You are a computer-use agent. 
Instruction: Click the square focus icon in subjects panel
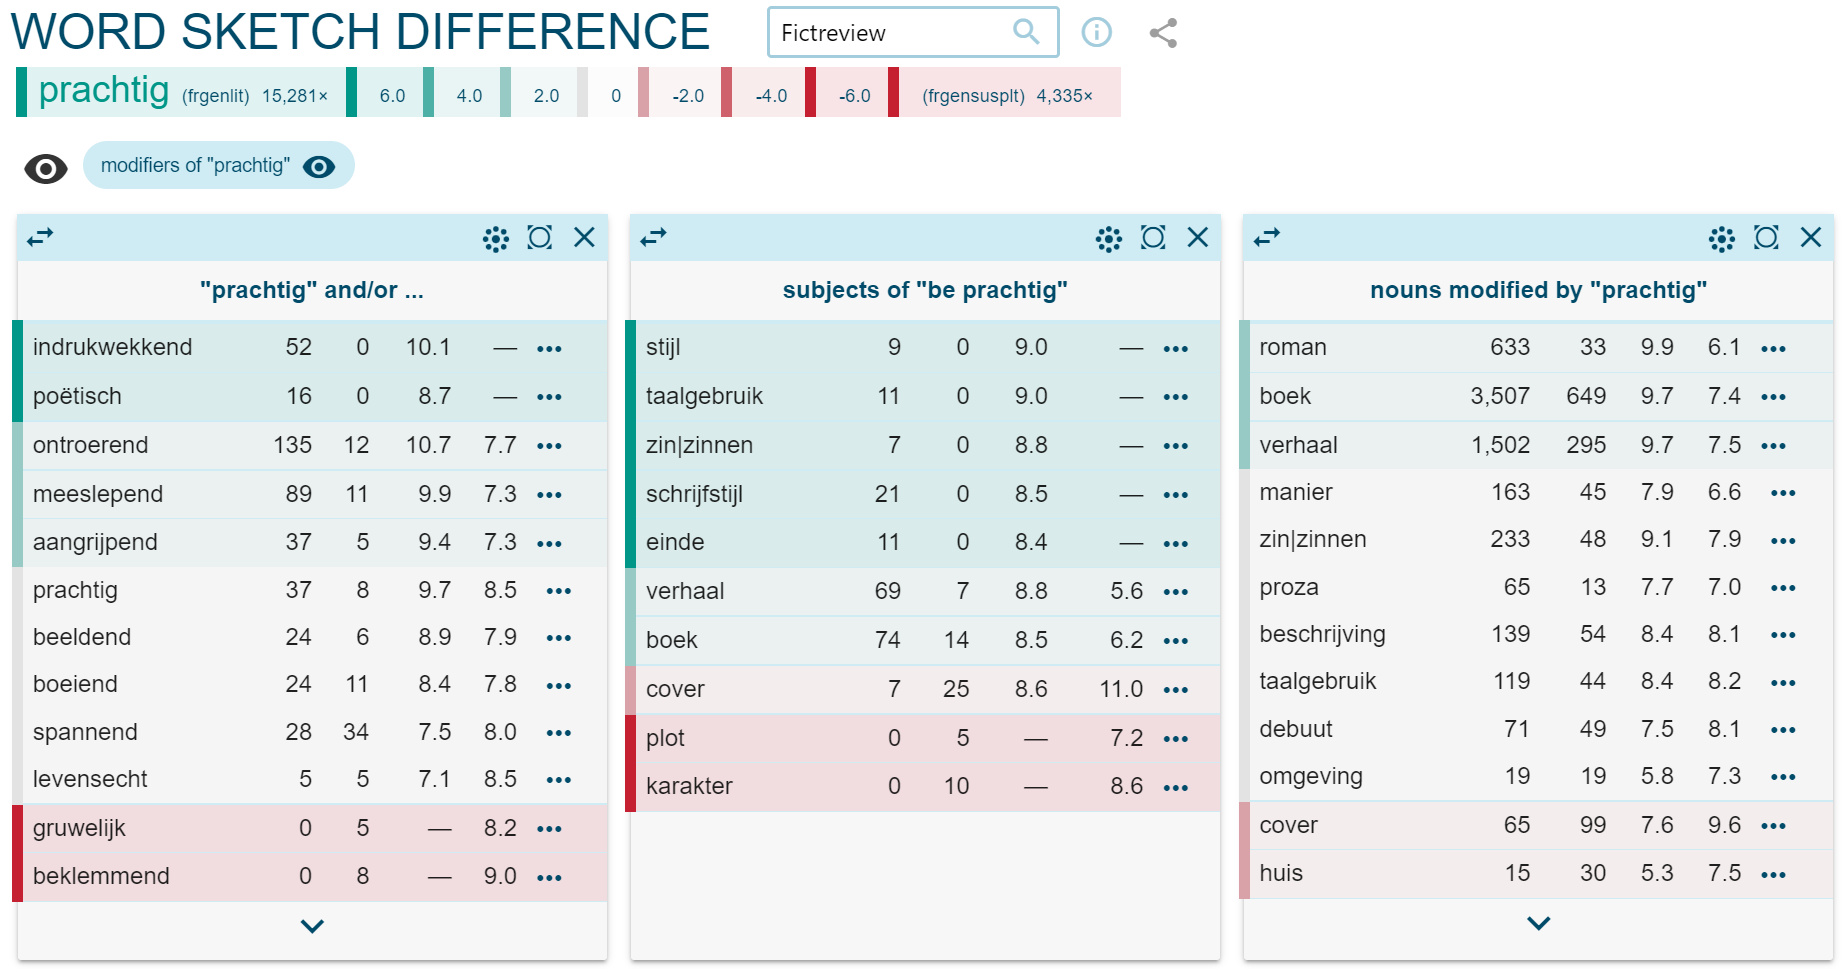click(1152, 238)
